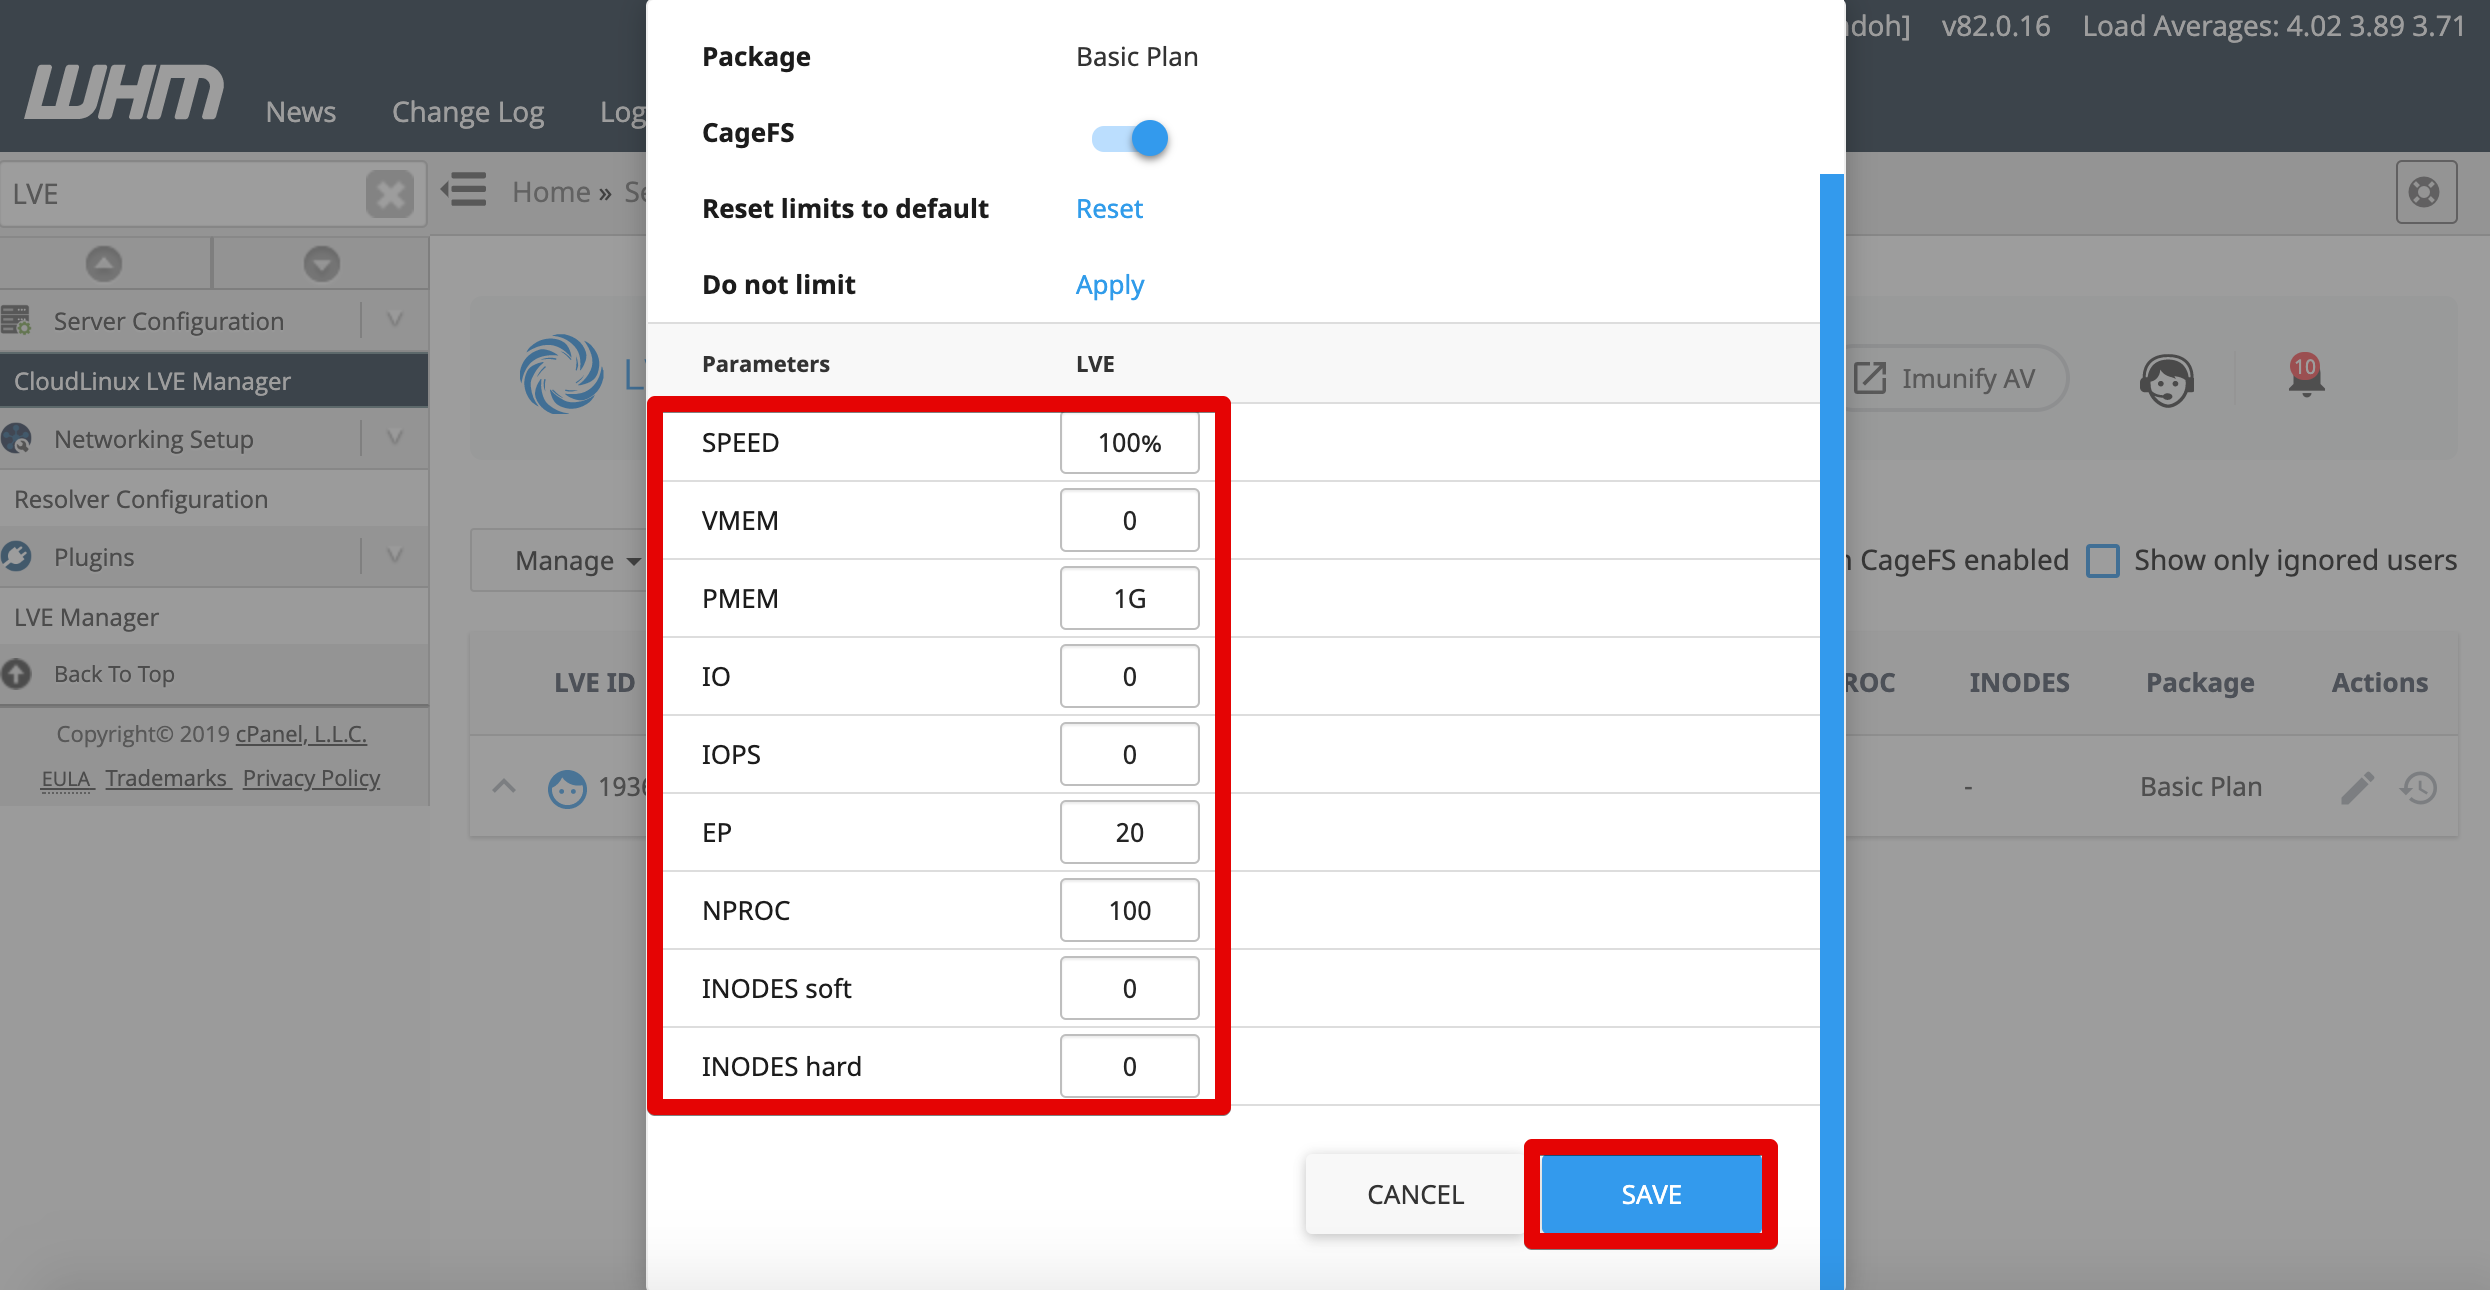Click the PMEM limit input field

point(1129,598)
